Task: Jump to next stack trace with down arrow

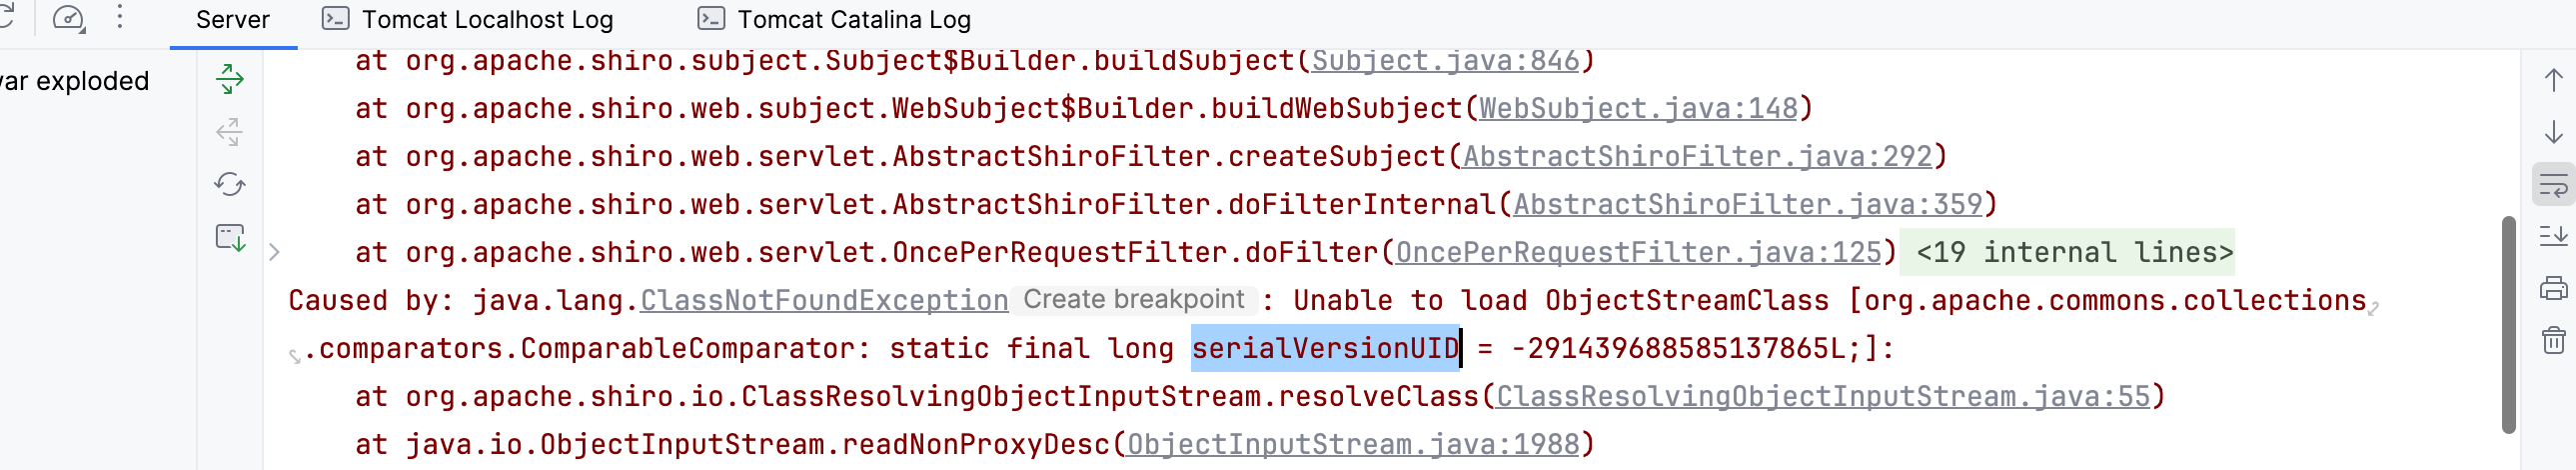Action: 2553,132
